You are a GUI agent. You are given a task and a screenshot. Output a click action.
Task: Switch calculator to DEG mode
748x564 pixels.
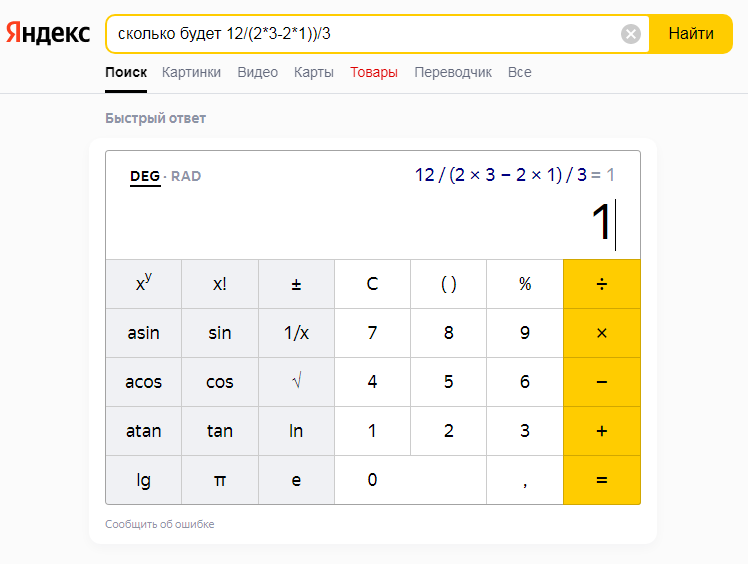coord(145,177)
